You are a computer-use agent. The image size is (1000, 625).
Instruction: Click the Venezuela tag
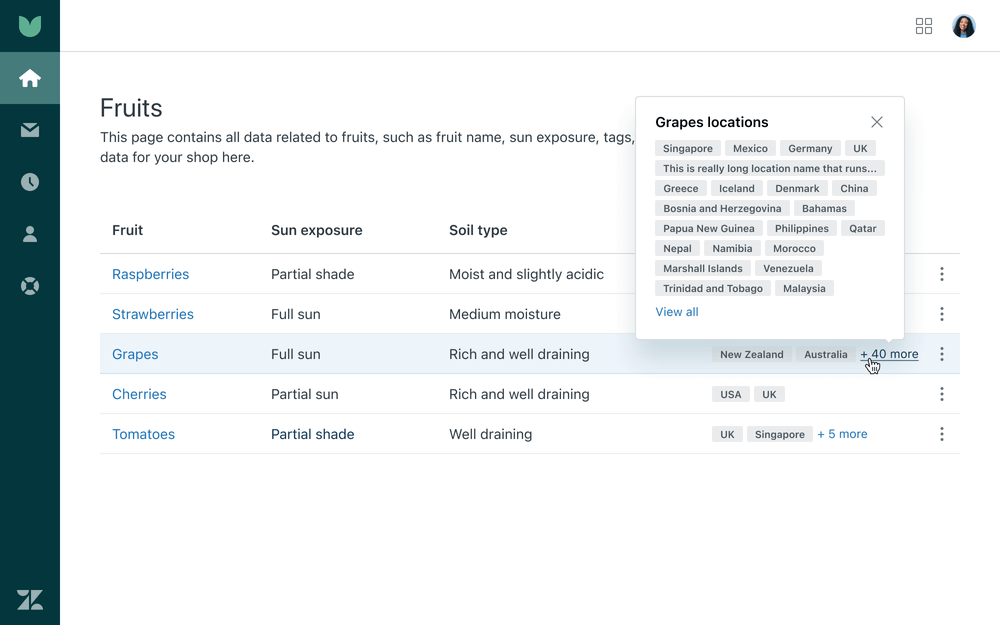[x=788, y=268]
